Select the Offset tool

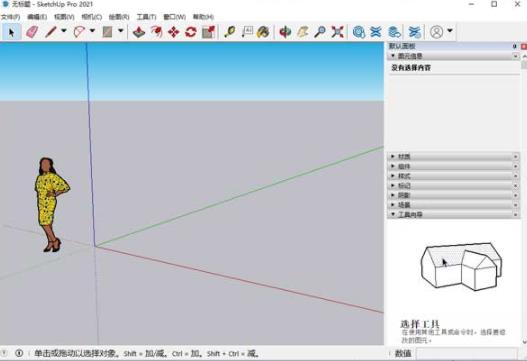pyautogui.click(x=156, y=32)
